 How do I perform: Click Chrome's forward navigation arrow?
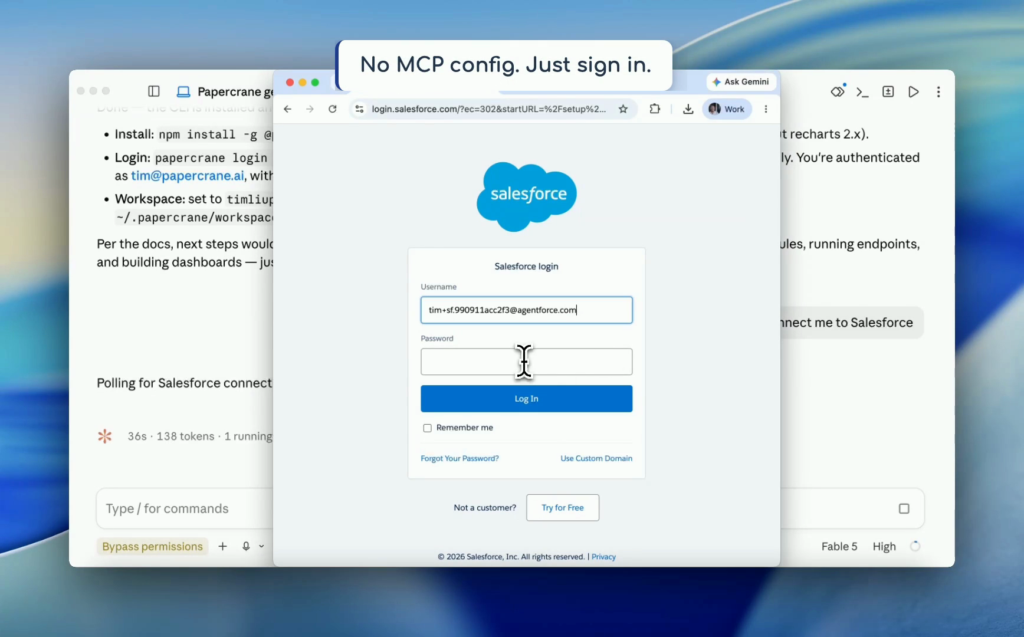click(x=310, y=109)
